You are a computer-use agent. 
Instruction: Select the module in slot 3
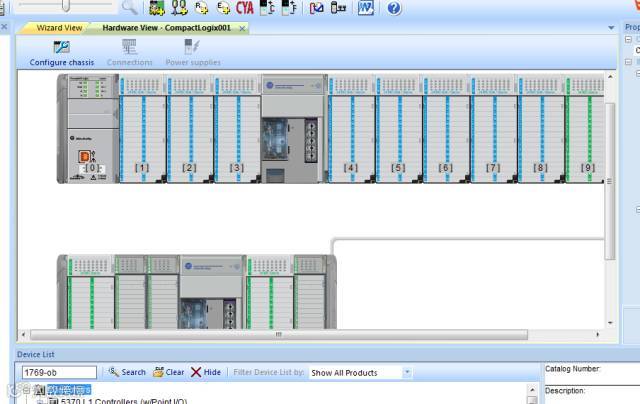(x=238, y=128)
